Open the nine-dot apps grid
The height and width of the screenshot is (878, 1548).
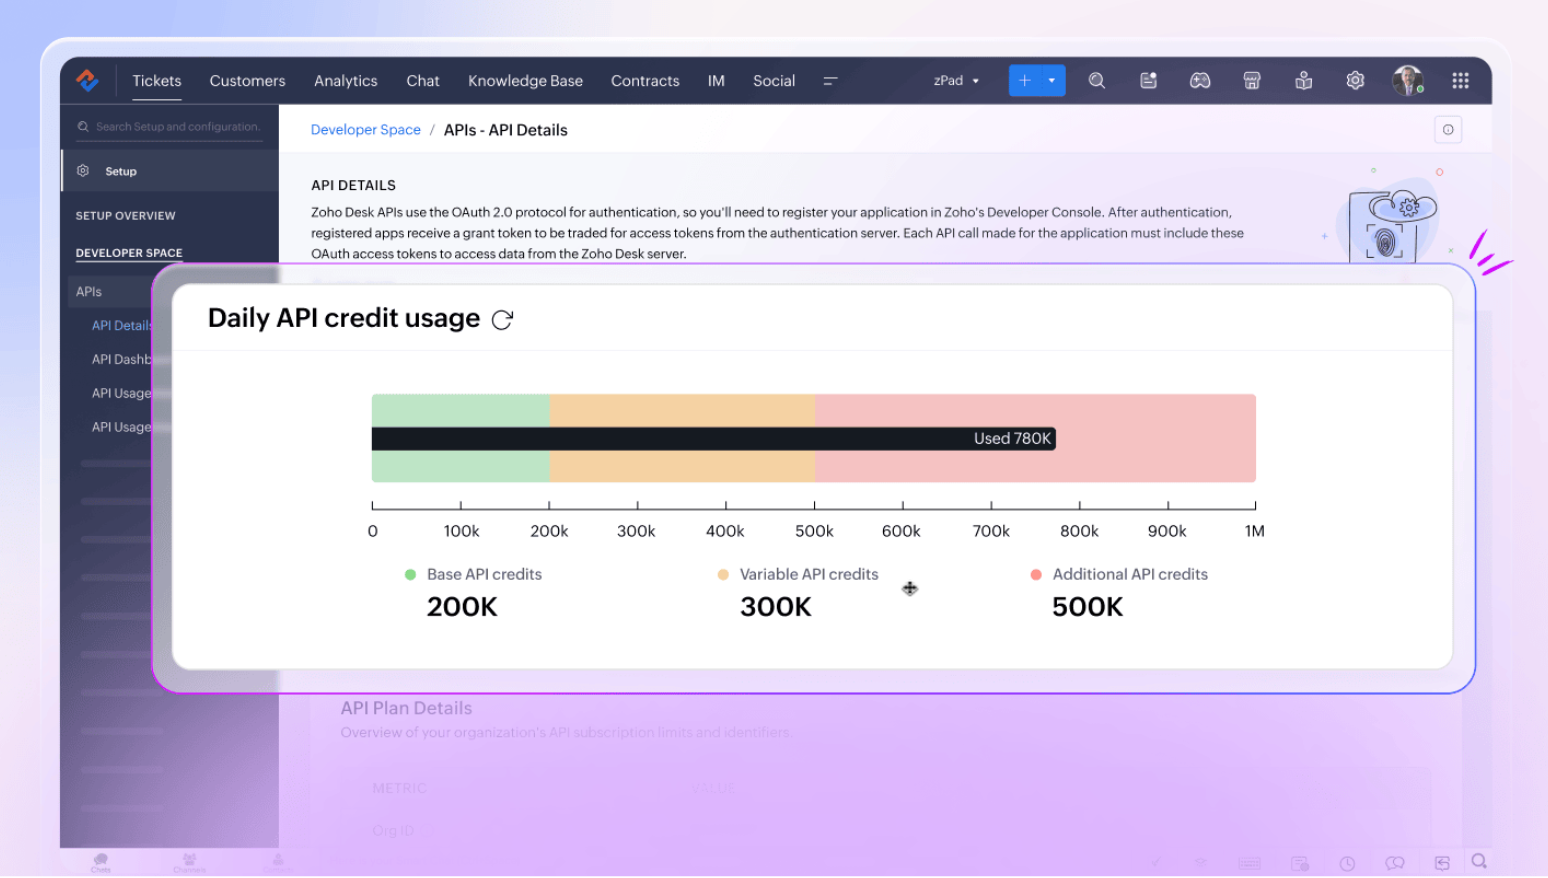[x=1460, y=81]
